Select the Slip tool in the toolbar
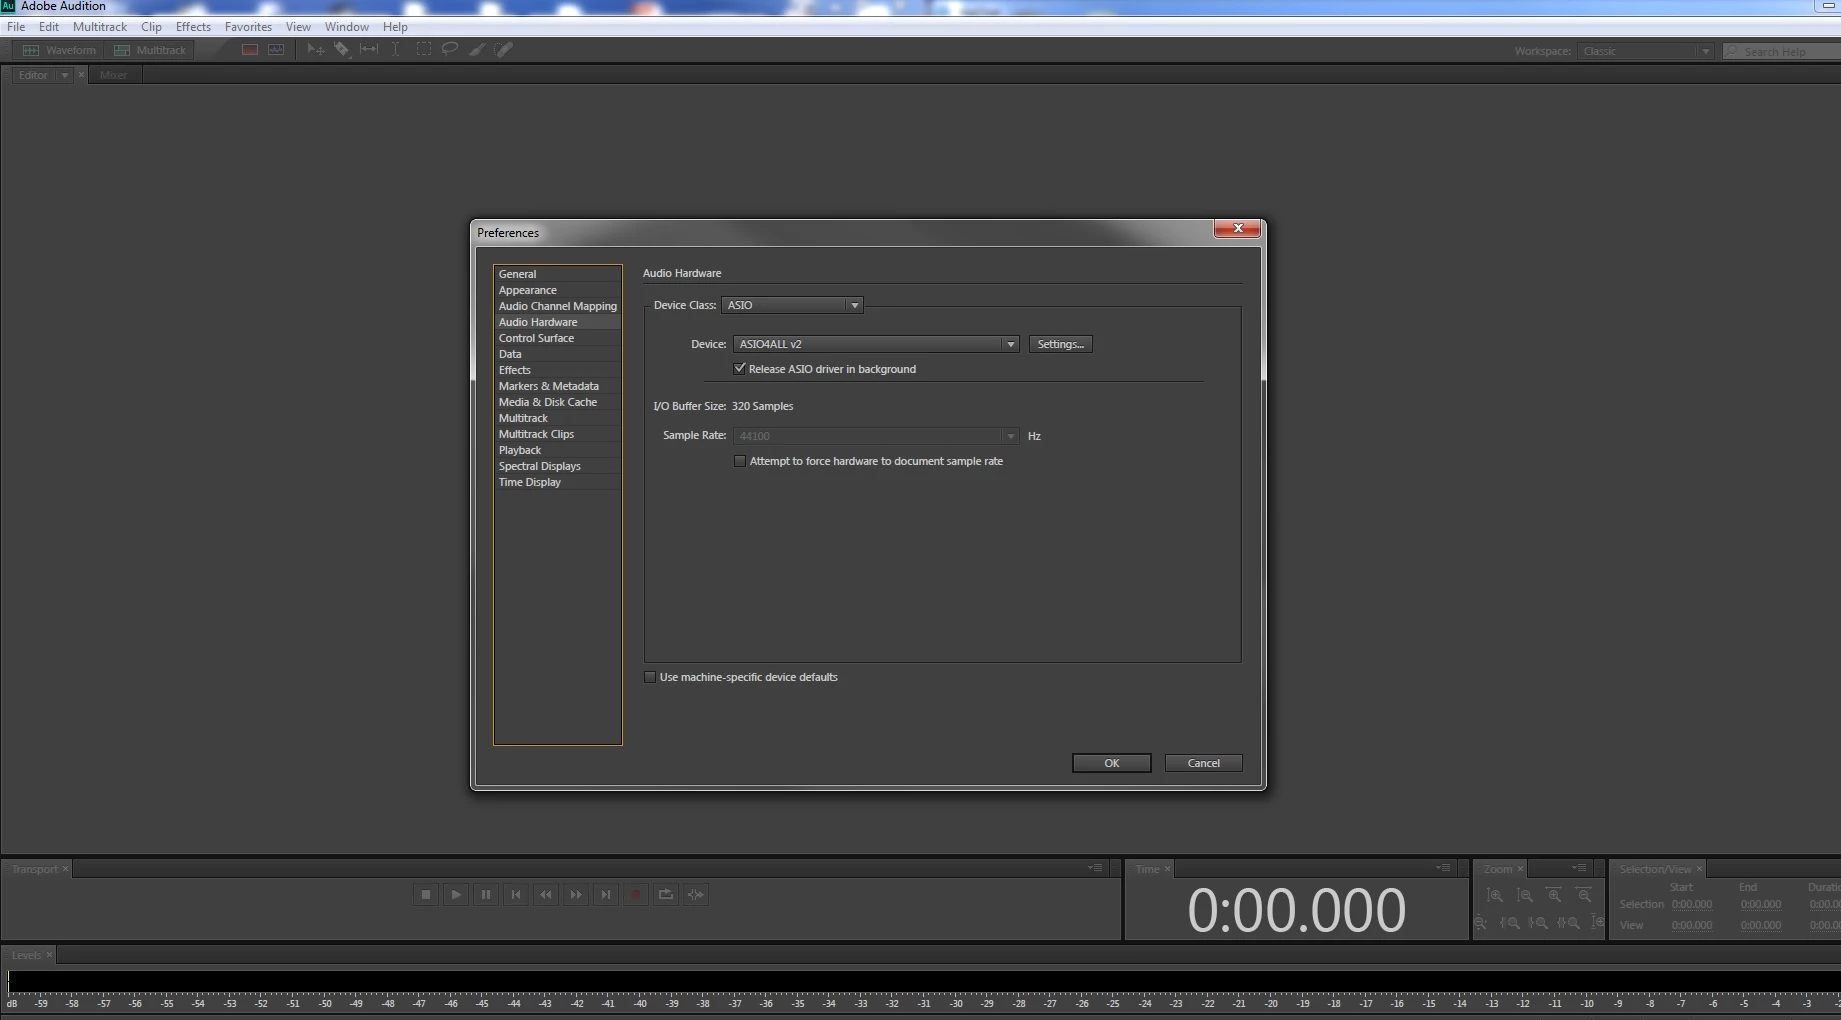Screen dimensions: 1841x1020 369,49
